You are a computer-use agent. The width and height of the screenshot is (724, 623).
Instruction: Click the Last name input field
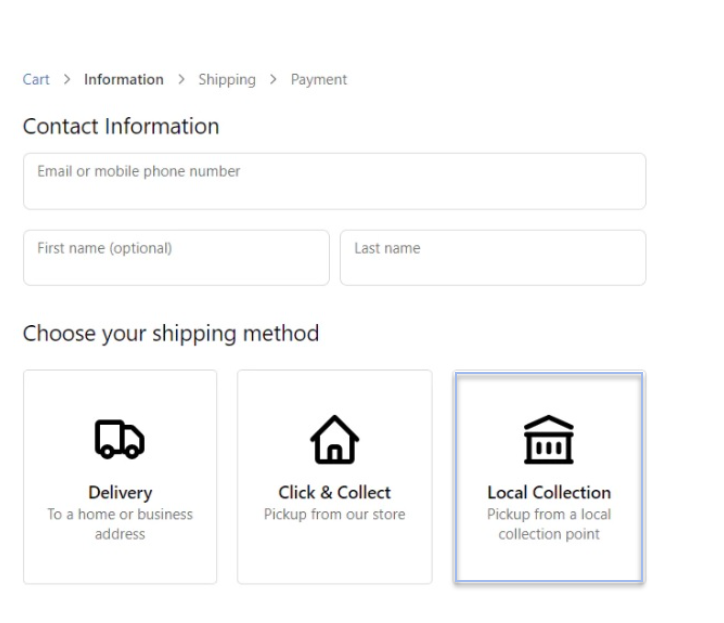point(492,258)
